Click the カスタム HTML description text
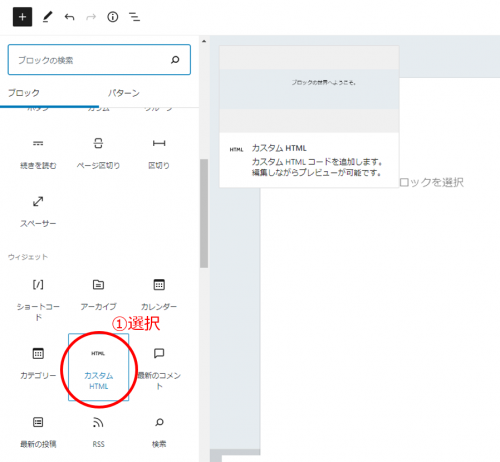This screenshot has height=462, width=500. click(x=317, y=167)
